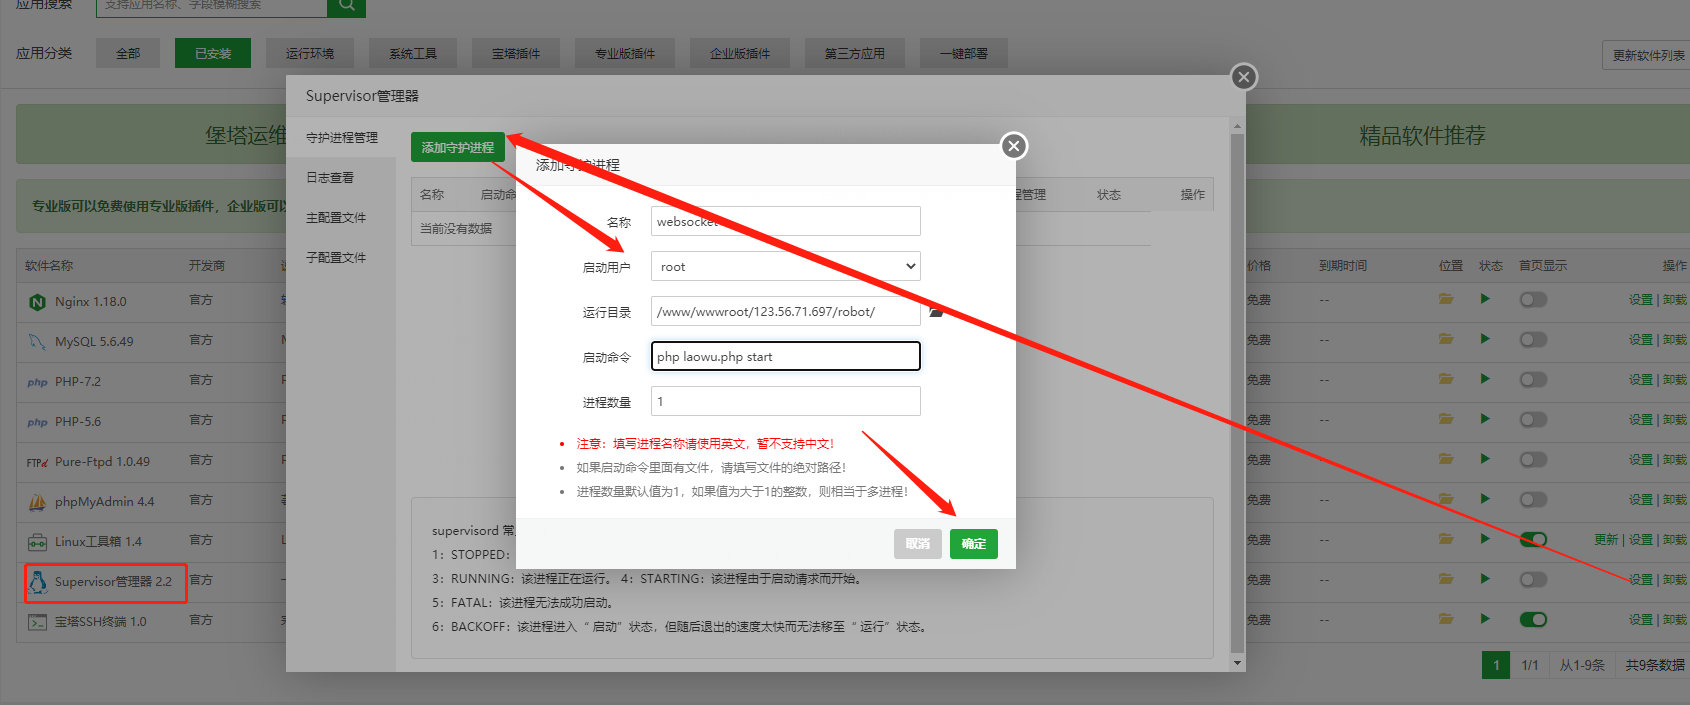Click the PHP-5.6 software icon
1690x705 pixels.
(x=37, y=422)
